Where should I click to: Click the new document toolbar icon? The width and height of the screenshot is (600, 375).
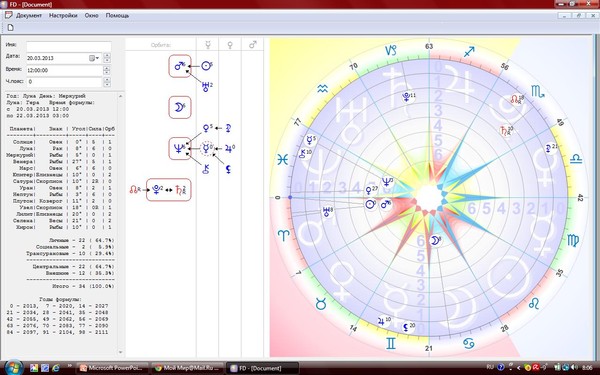(x=10, y=28)
